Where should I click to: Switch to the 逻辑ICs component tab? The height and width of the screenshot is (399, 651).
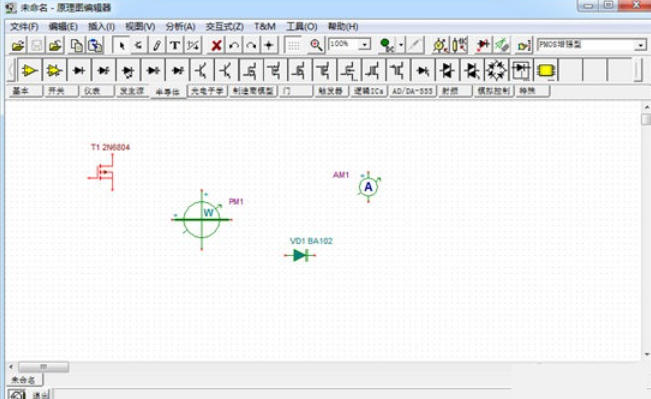(x=369, y=91)
